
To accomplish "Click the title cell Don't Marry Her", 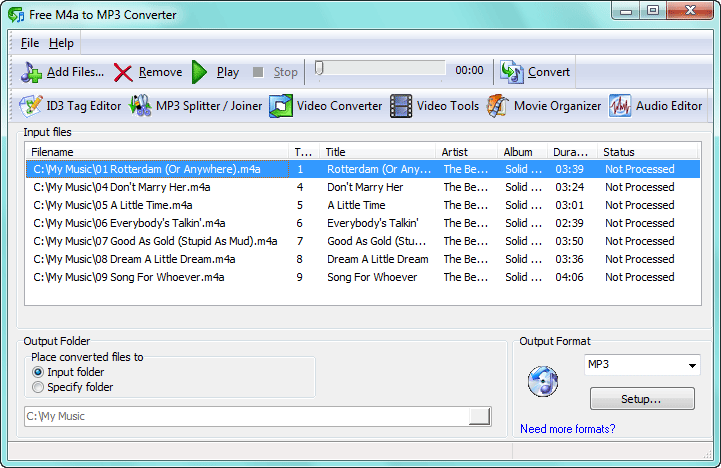I will point(365,187).
